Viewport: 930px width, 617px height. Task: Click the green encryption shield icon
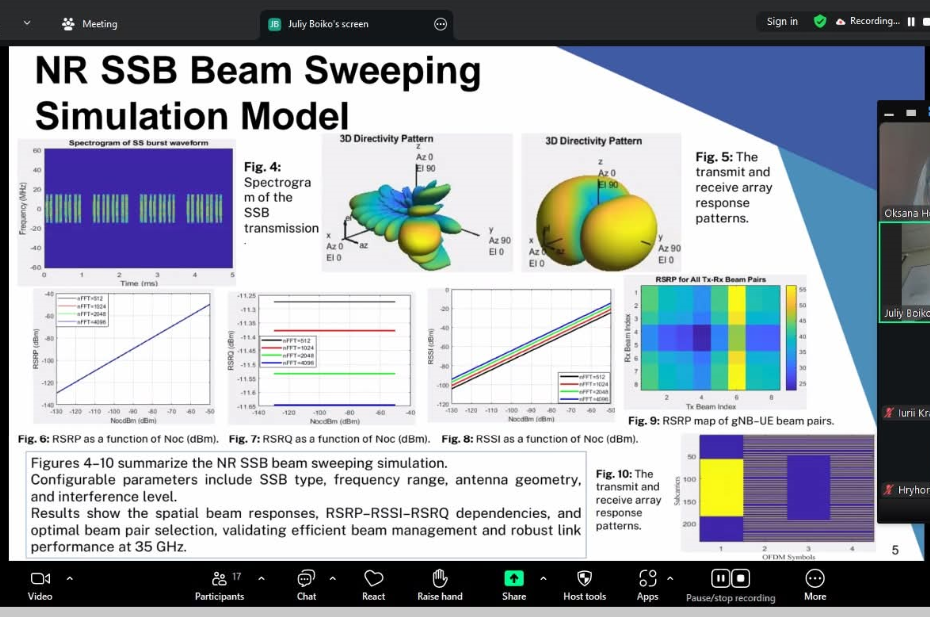tap(820, 21)
